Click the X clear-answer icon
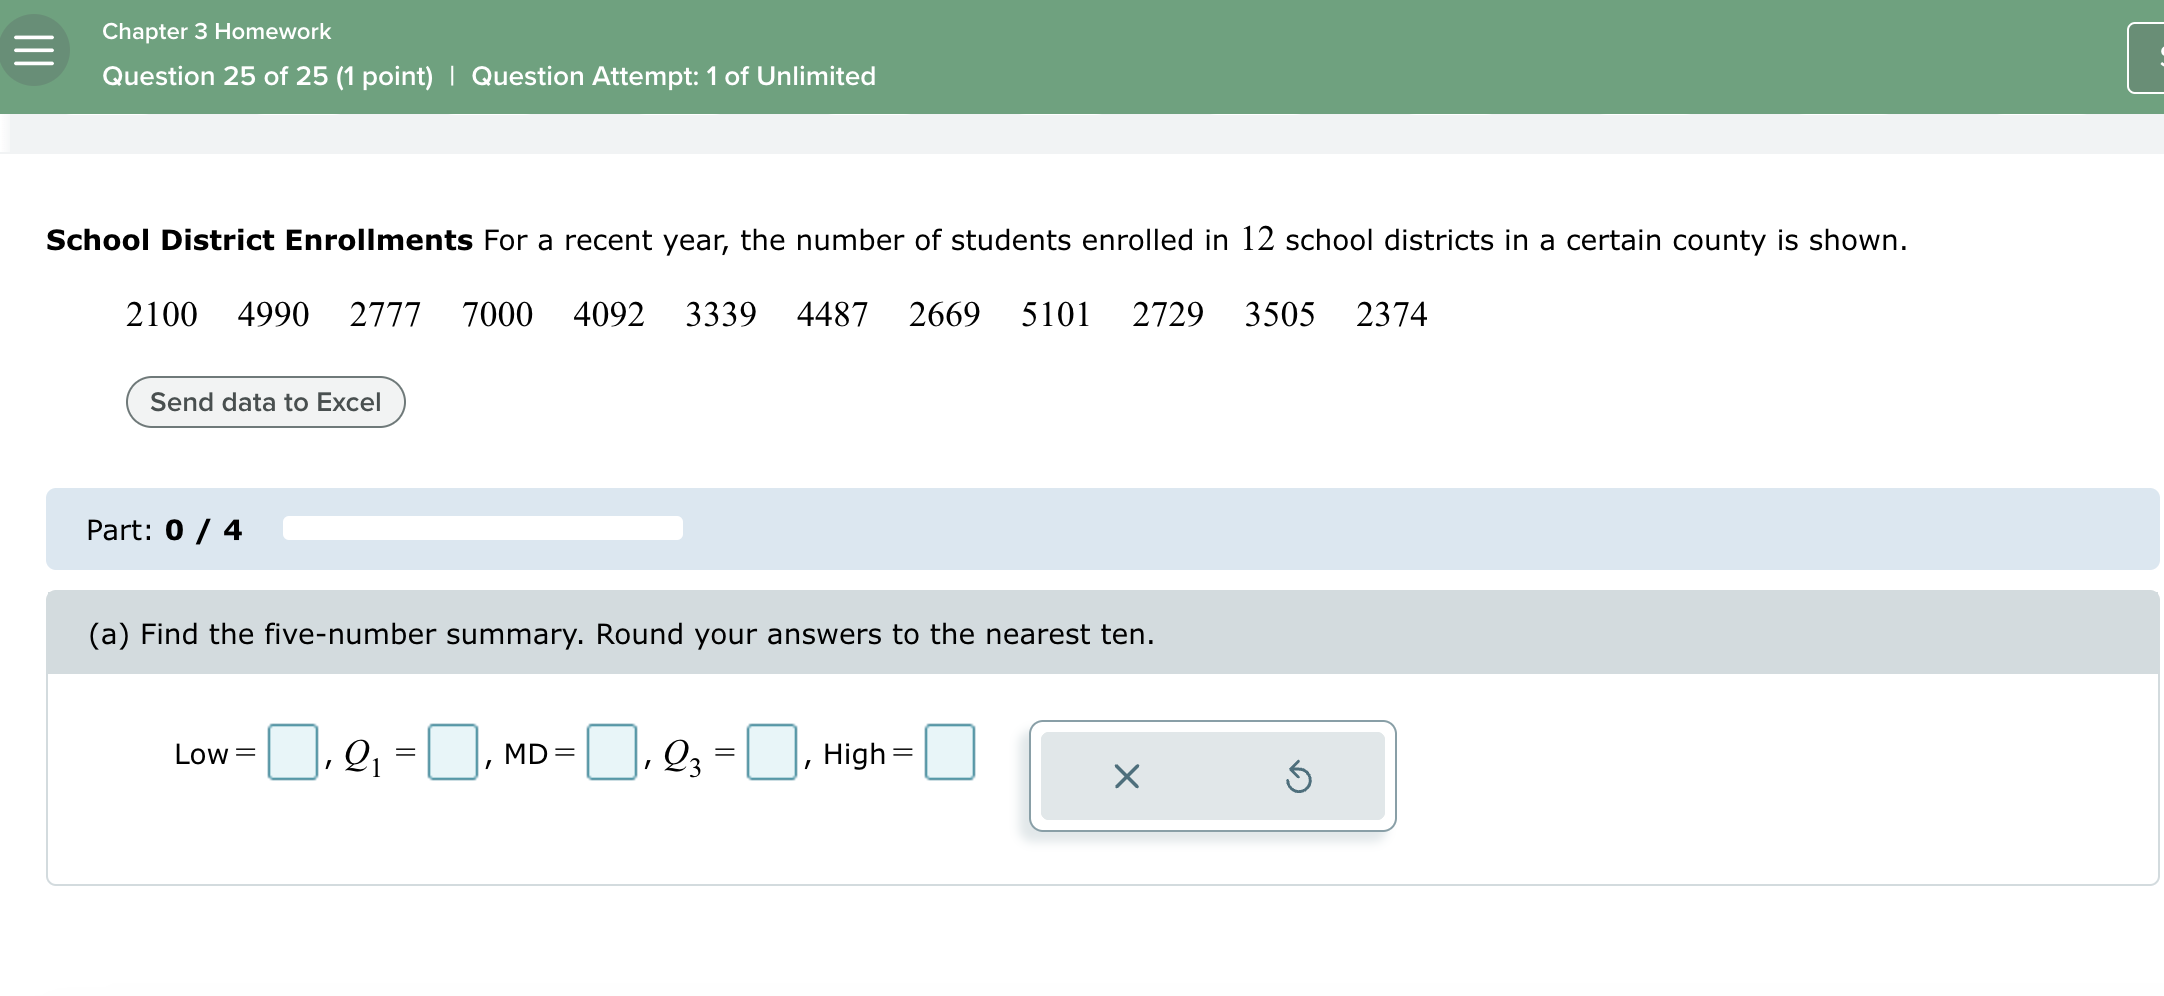 pos(1126,777)
